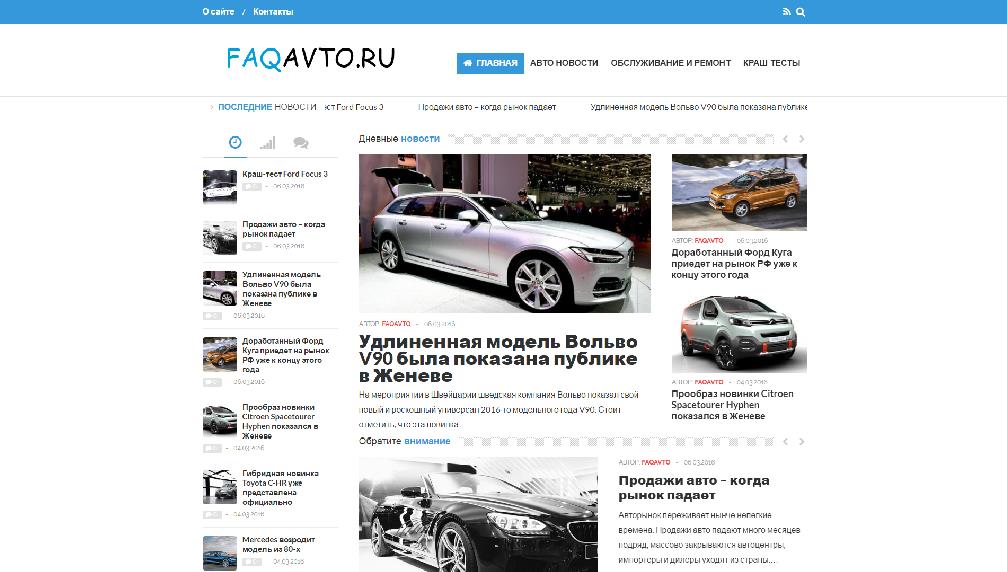Click sidebar thumbnail of Mercedes article
1007x572 pixels.
(x=220, y=552)
